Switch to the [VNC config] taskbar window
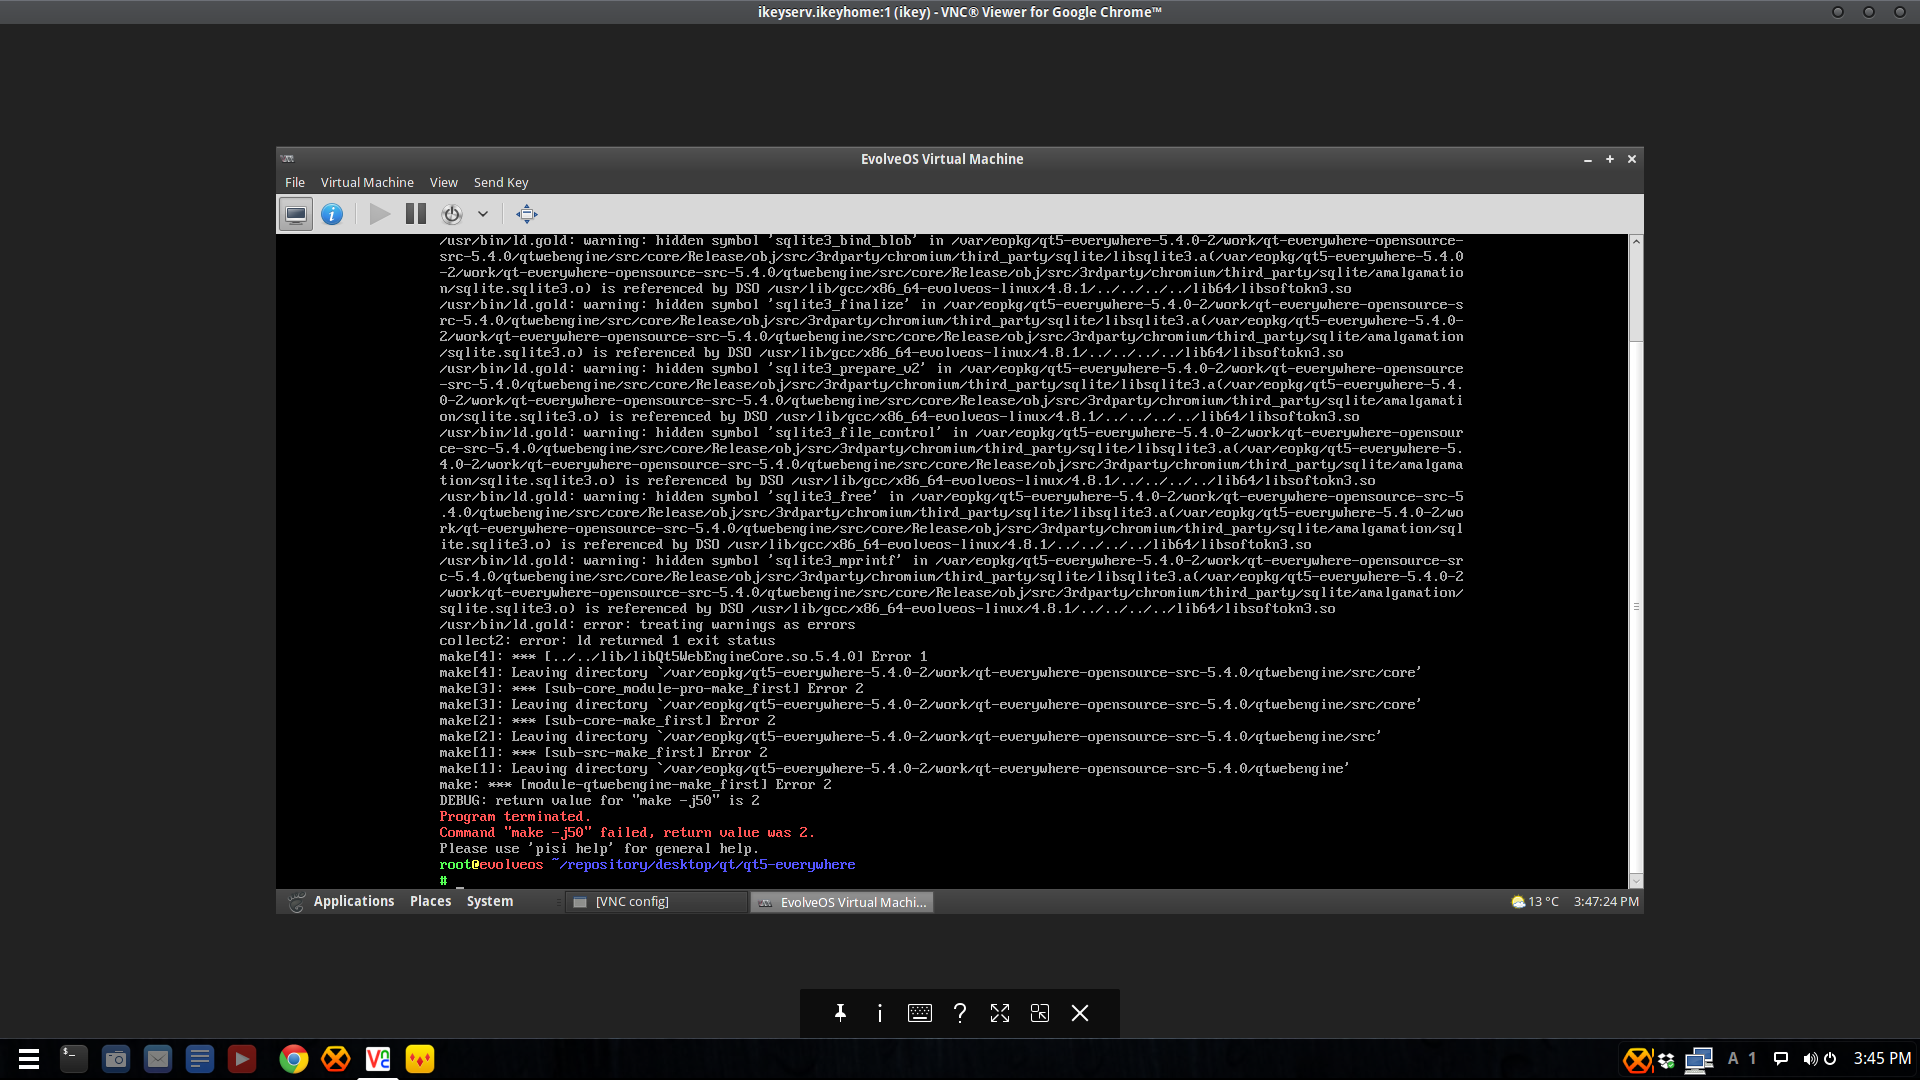The width and height of the screenshot is (1920, 1080). (657, 902)
